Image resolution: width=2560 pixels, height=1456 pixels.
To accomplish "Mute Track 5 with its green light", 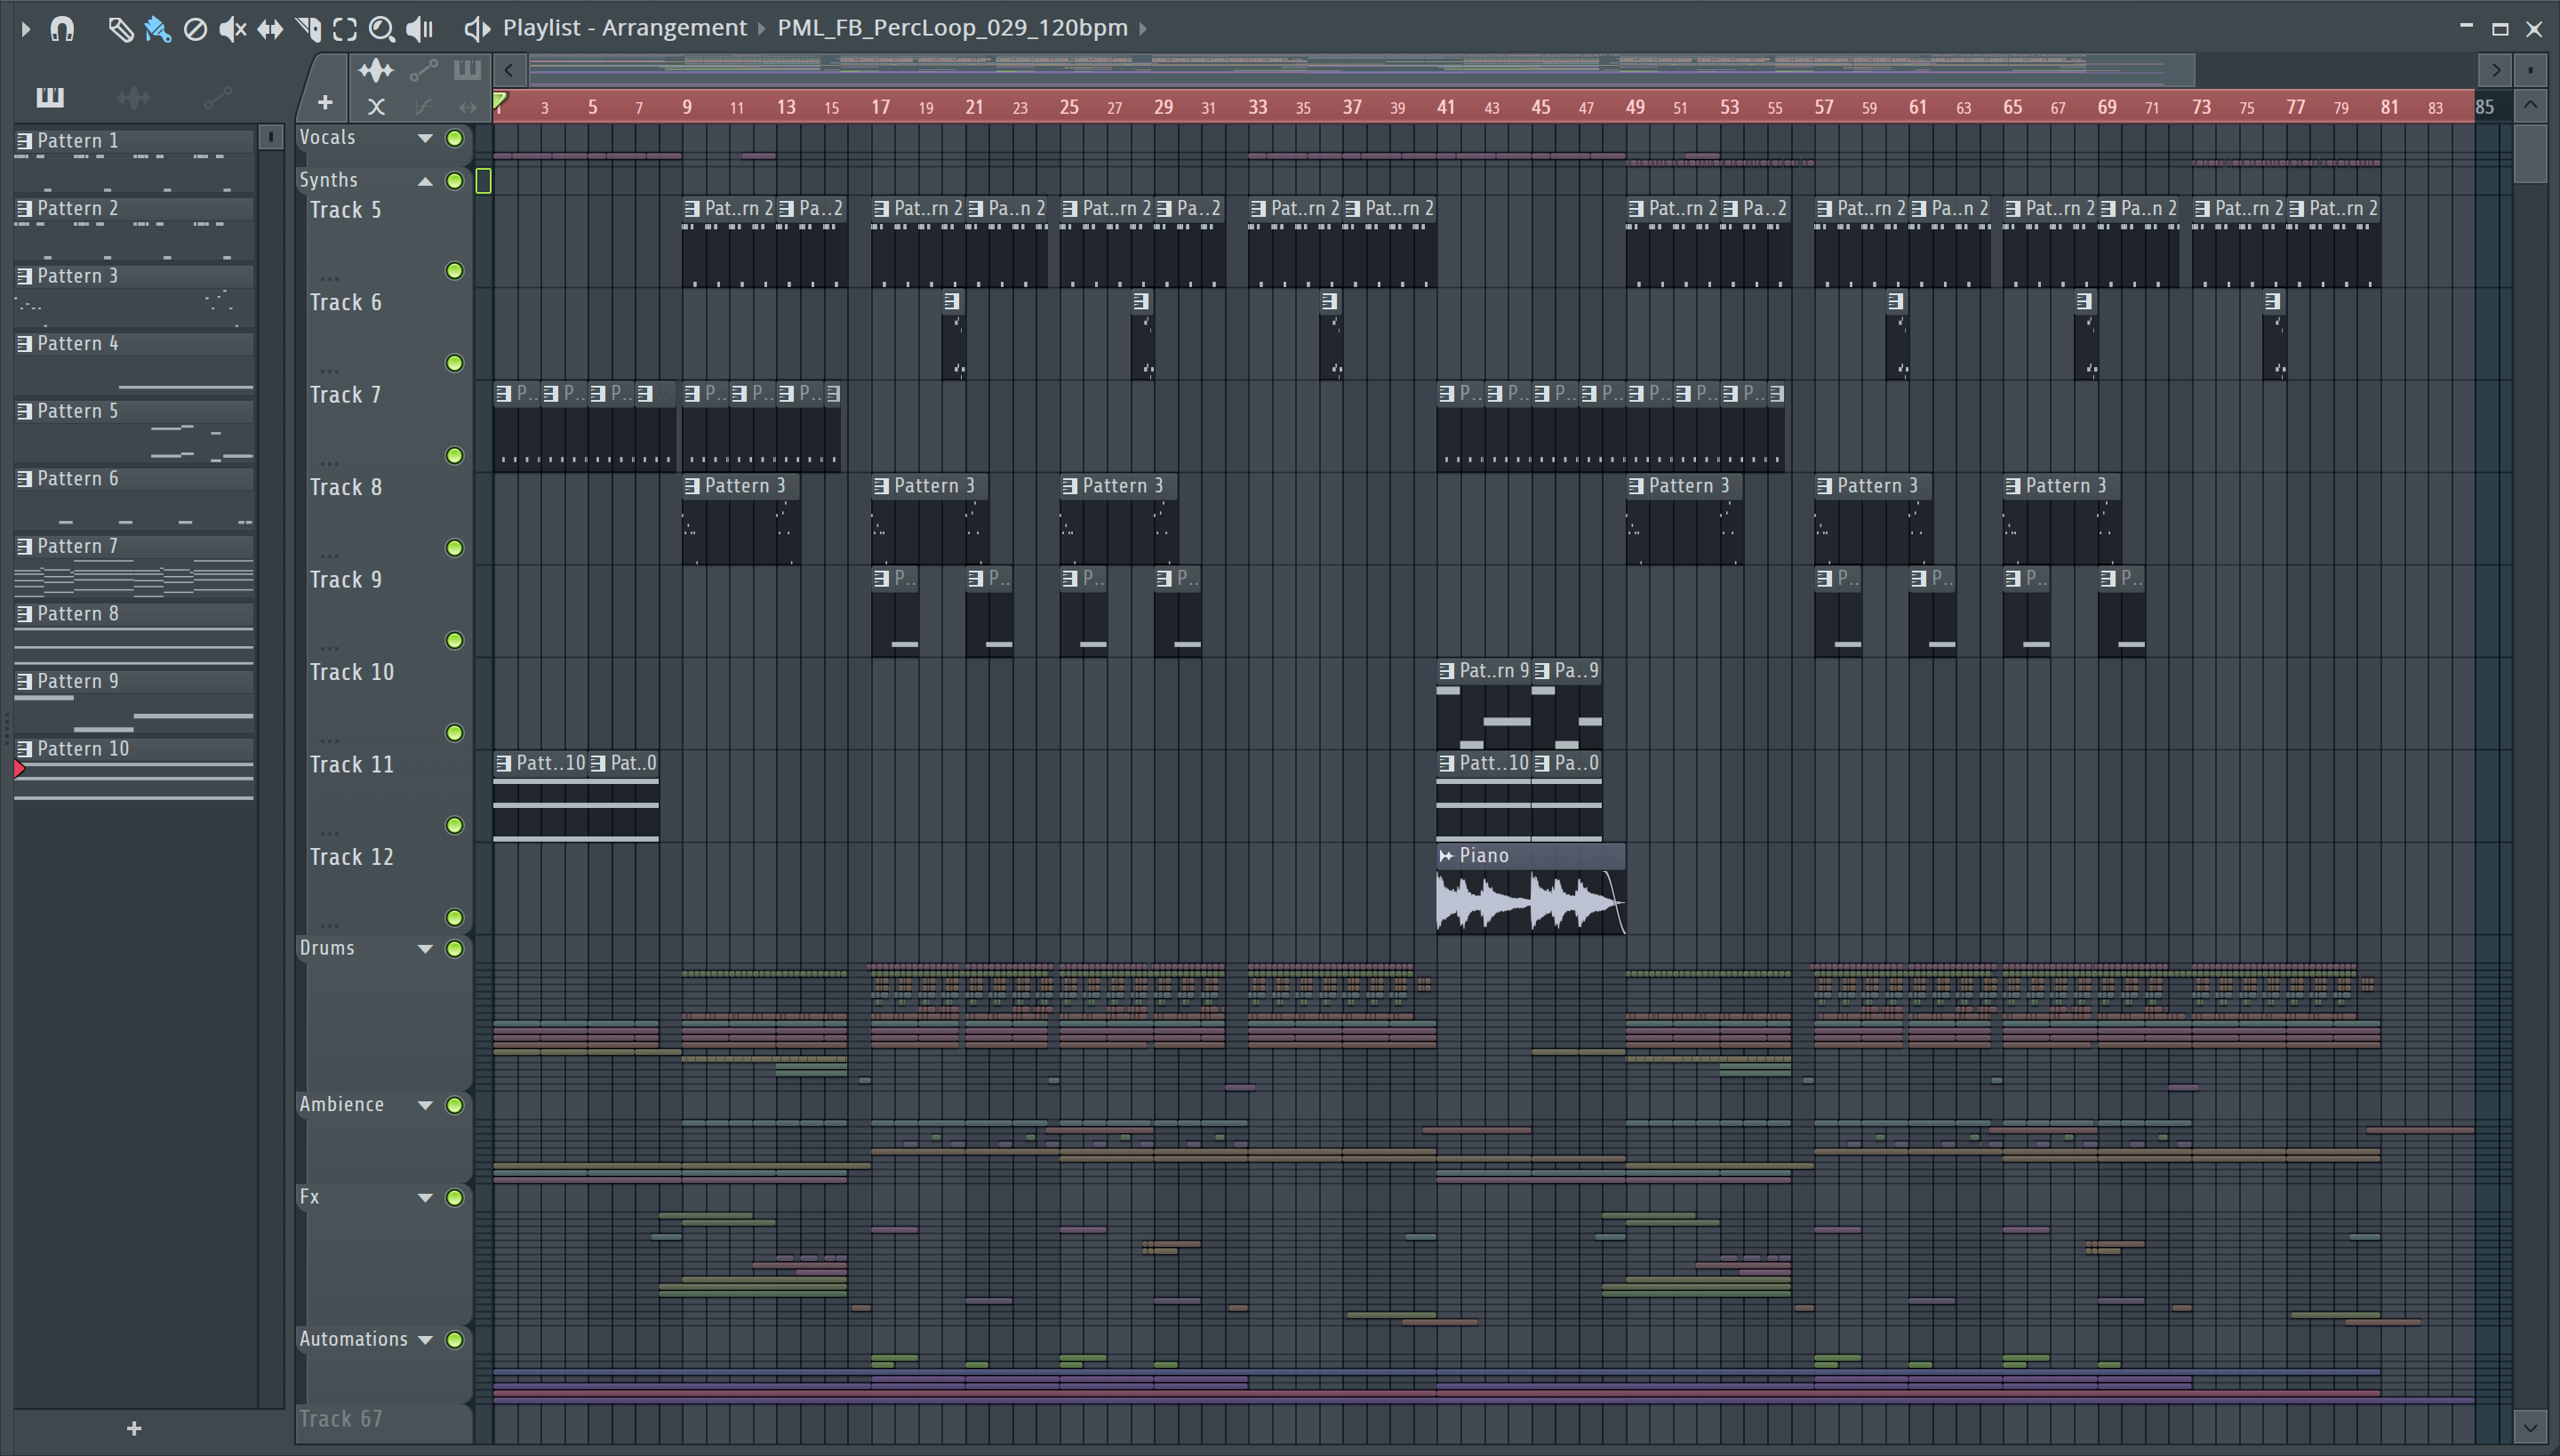I will [455, 271].
